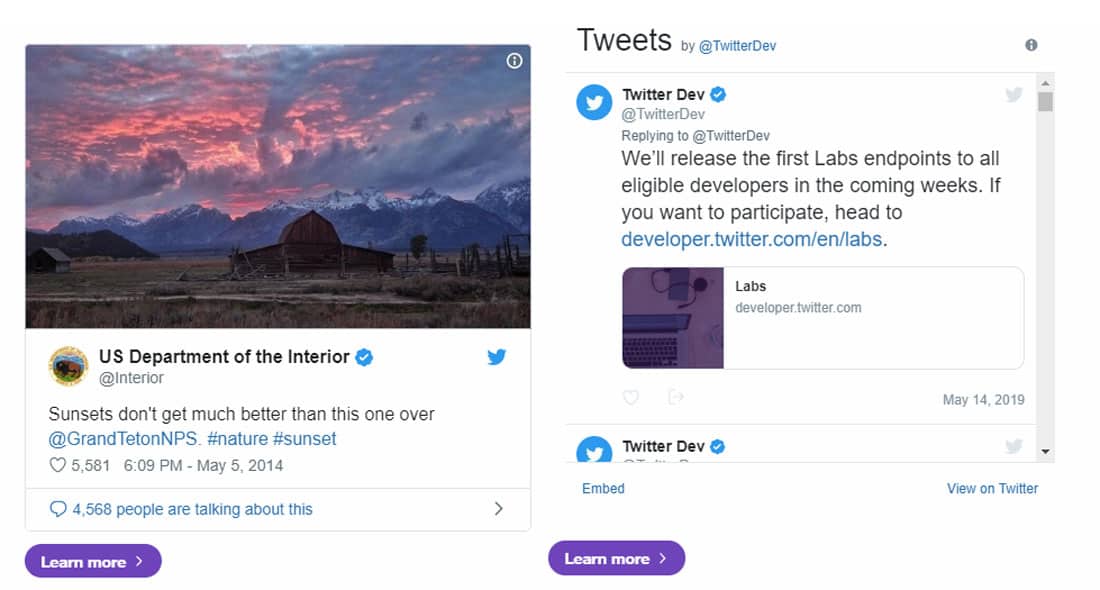Click the info icon beside Tweets header

tap(1031, 45)
